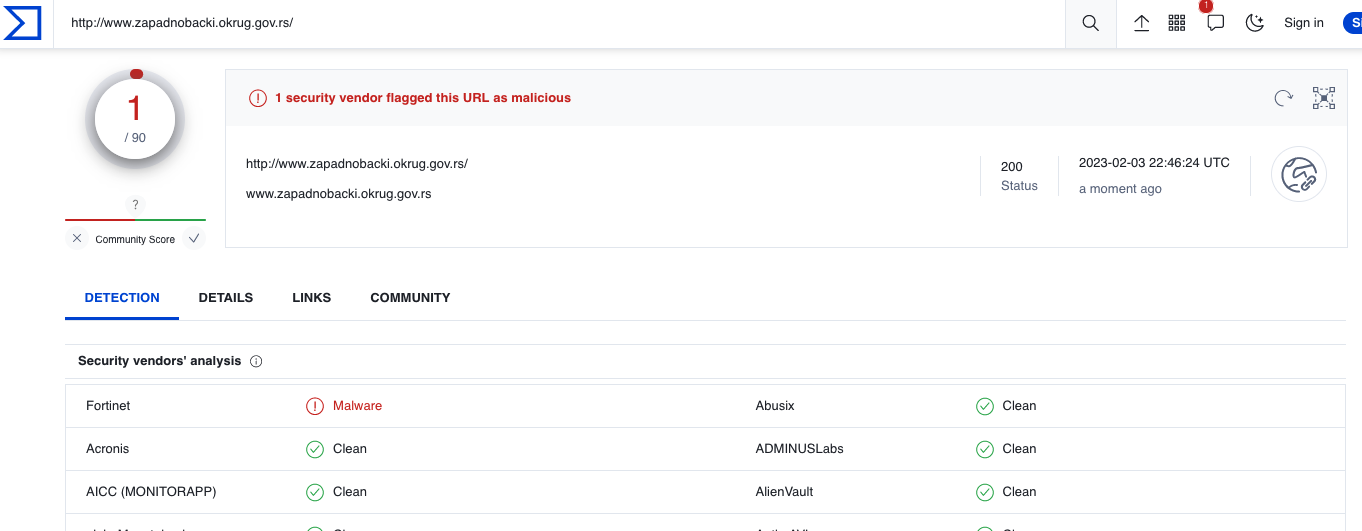
Task: Click the Clean check icon for ADMINUSLabs
Action: 985,449
